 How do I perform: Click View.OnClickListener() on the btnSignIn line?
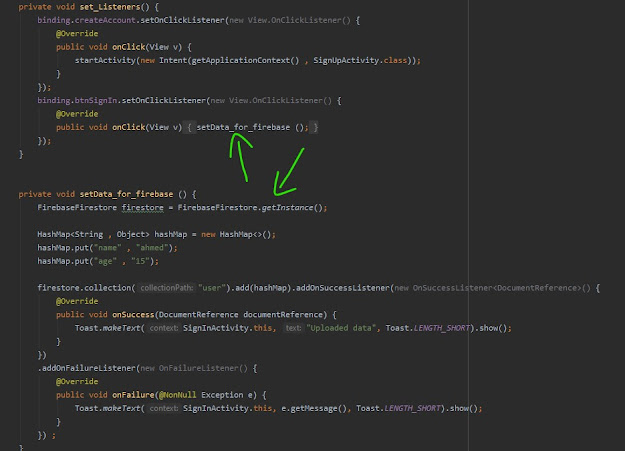[x=280, y=100]
